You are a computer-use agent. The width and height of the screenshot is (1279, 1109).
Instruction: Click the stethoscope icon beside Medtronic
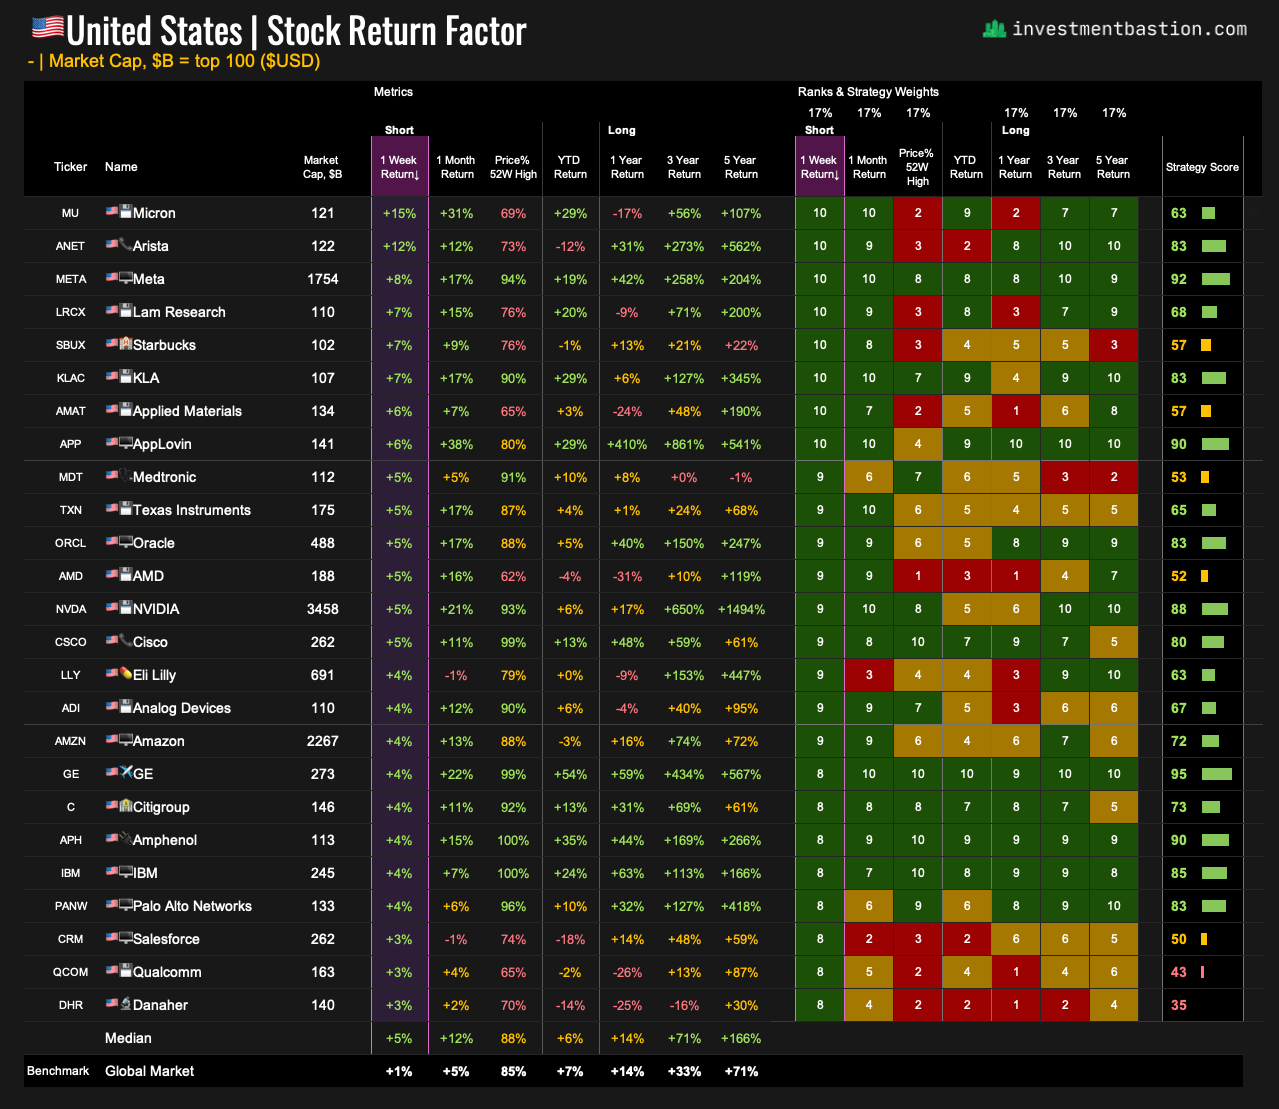[x=126, y=476]
